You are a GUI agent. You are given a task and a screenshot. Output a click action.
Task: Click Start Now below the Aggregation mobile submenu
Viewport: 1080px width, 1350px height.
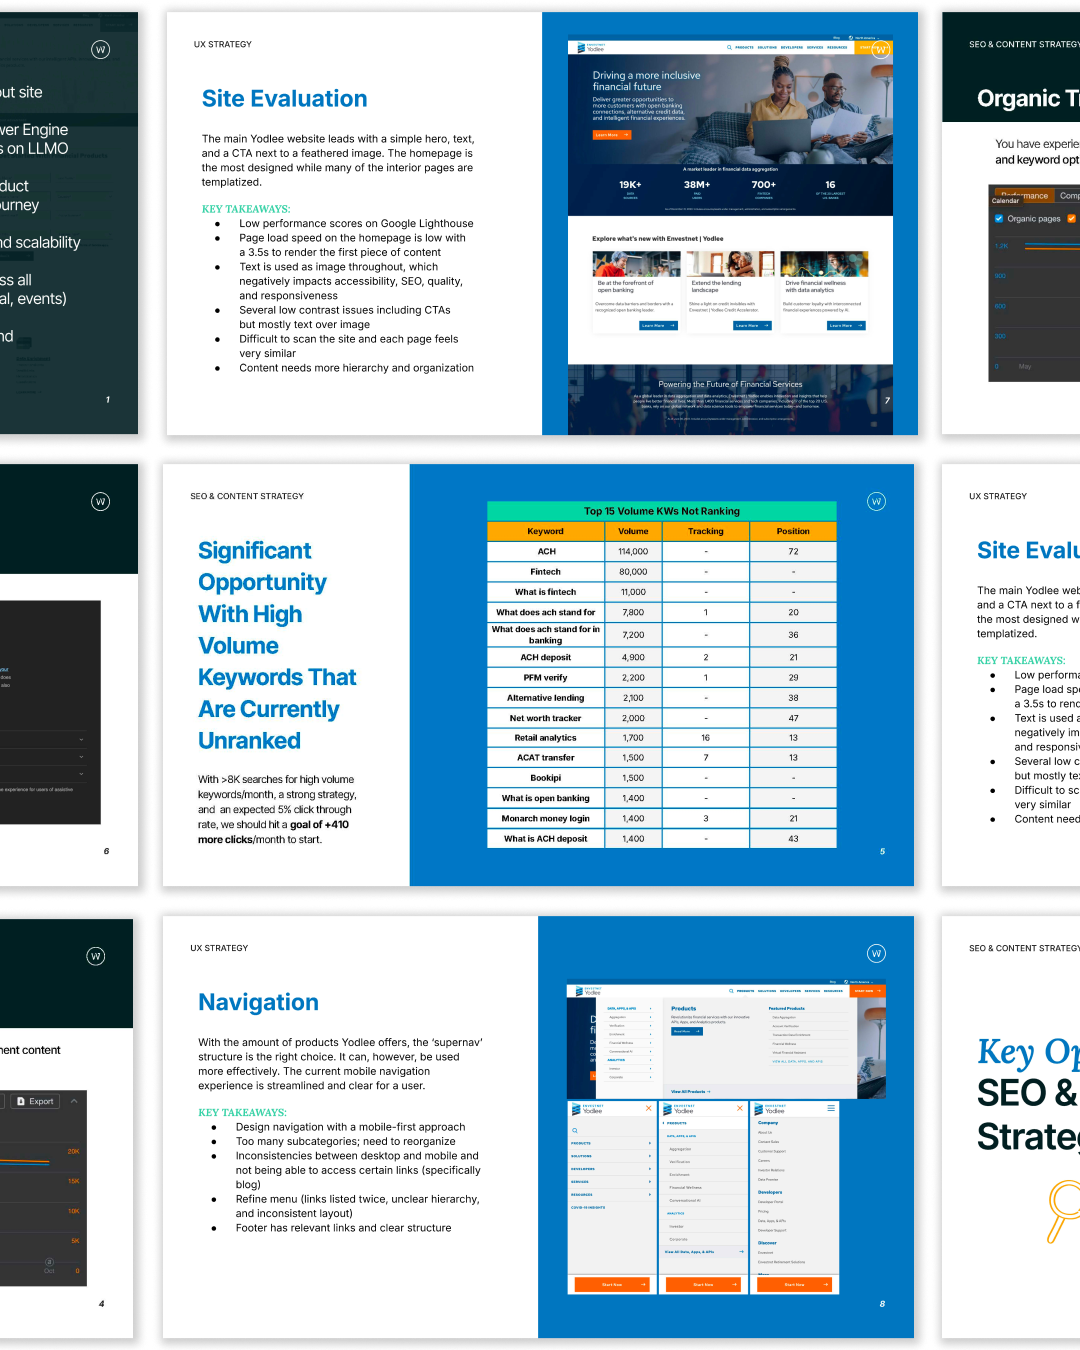[x=703, y=1284]
